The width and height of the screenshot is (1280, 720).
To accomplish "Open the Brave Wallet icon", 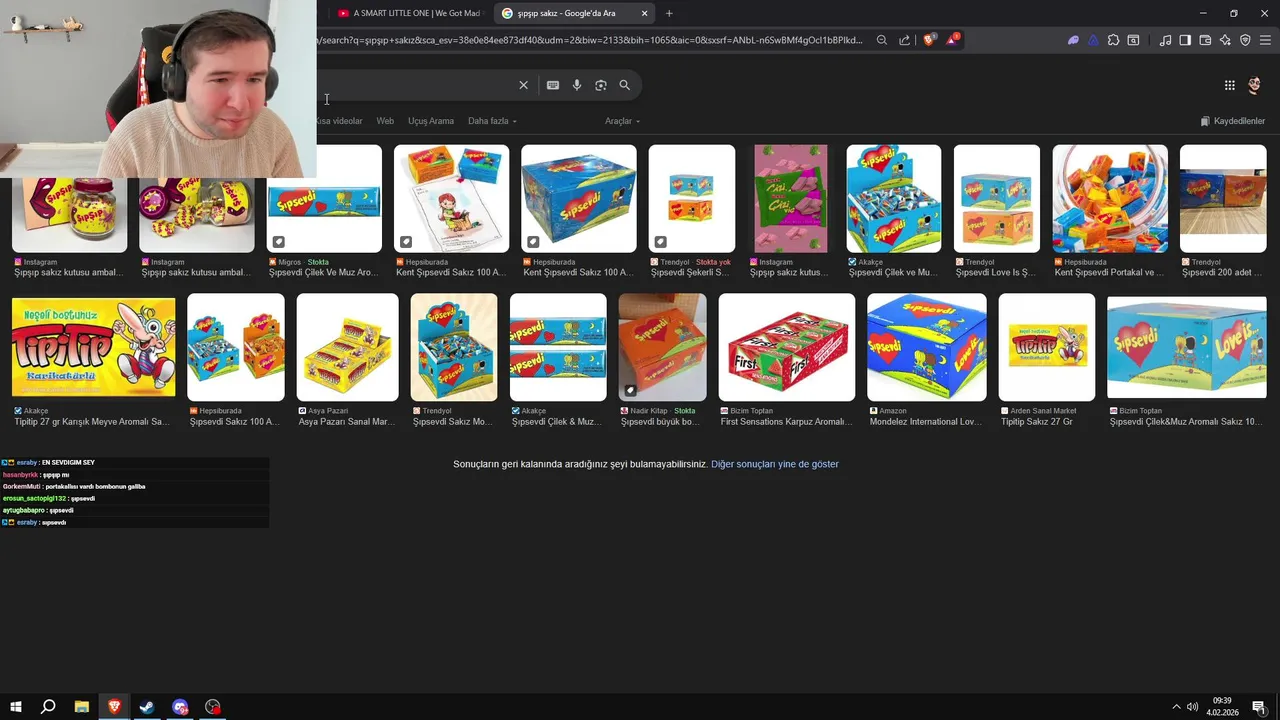I will [1205, 40].
